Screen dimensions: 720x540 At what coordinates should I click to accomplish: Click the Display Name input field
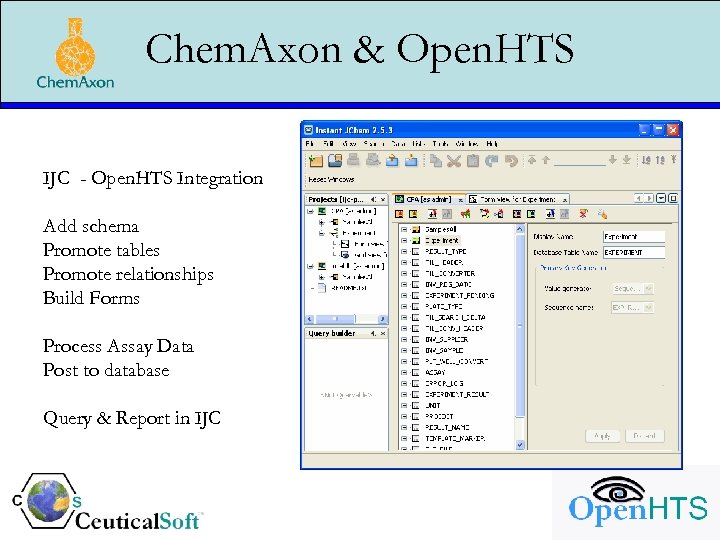[634, 236]
